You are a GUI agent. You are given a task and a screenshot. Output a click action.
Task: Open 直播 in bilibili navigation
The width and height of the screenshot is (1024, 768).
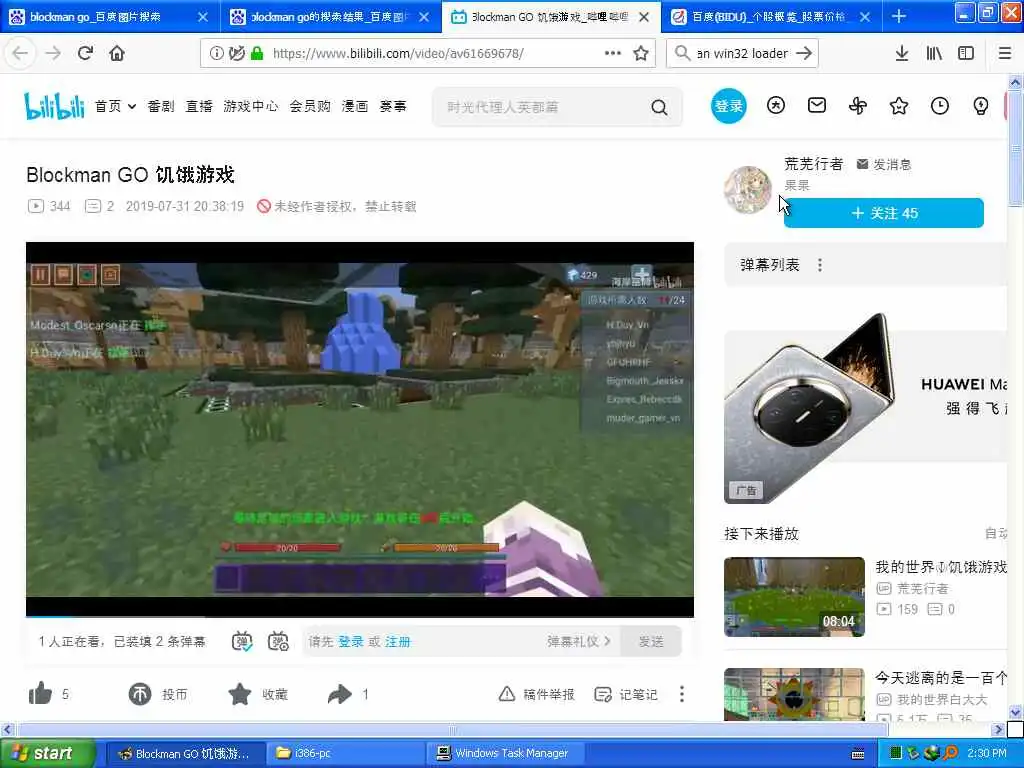199,106
